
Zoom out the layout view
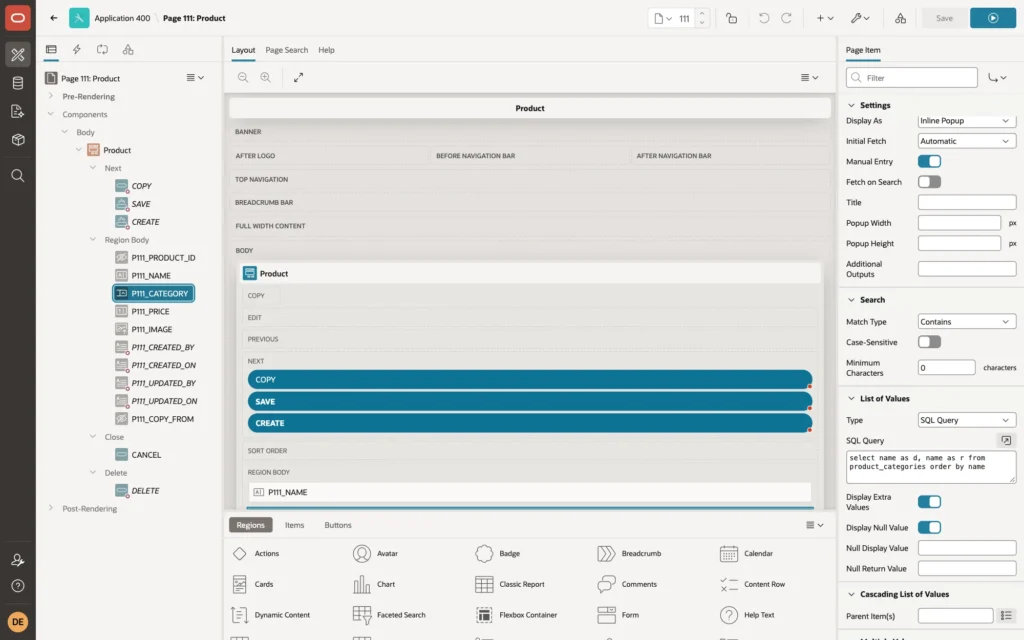(x=243, y=77)
